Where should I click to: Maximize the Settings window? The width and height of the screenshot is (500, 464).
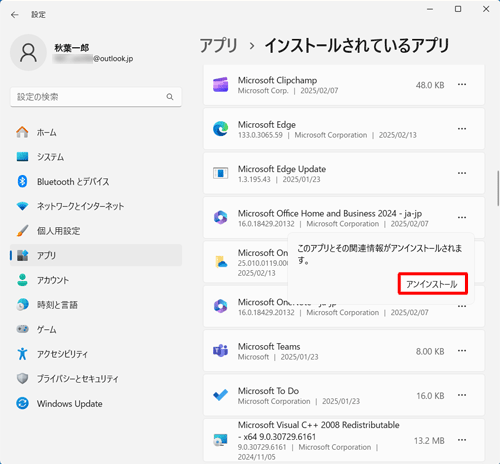point(458,9)
